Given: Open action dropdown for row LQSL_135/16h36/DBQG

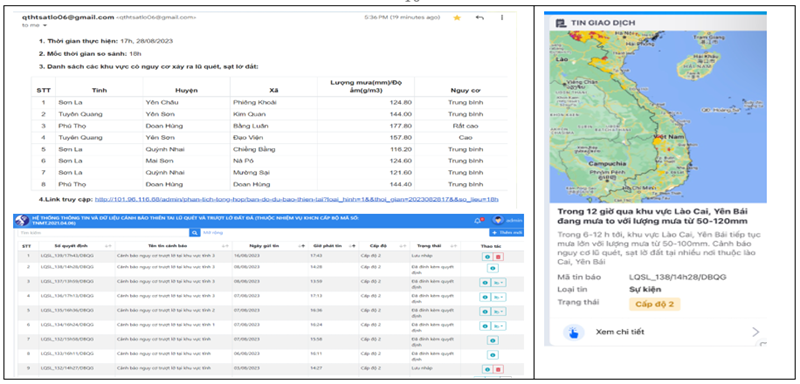Looking at the screenshot, I should pos(499,311).
